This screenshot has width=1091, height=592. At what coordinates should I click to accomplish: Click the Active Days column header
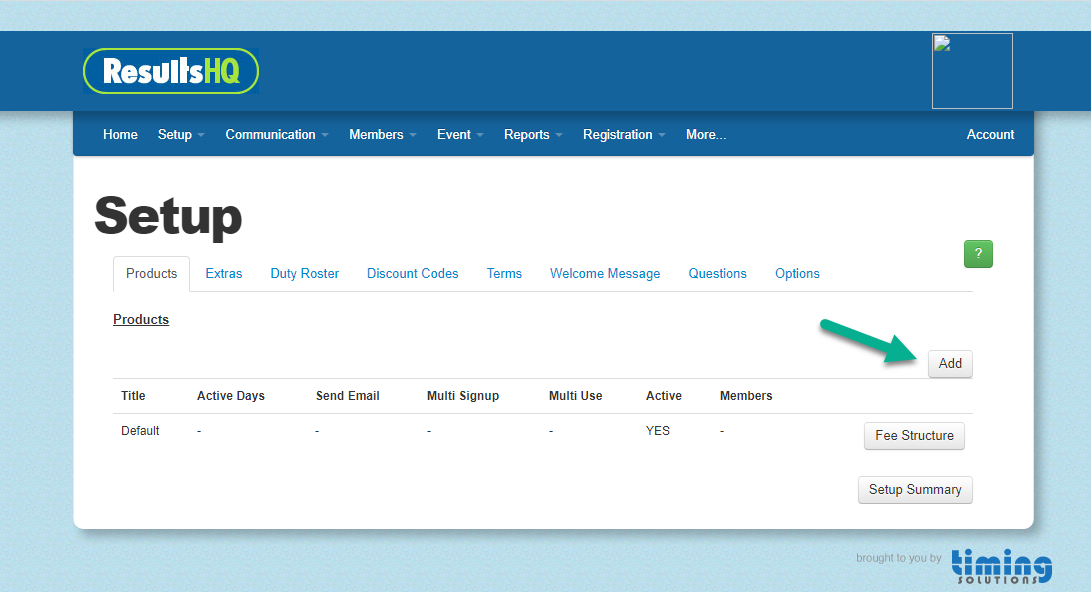click(231, 396)
